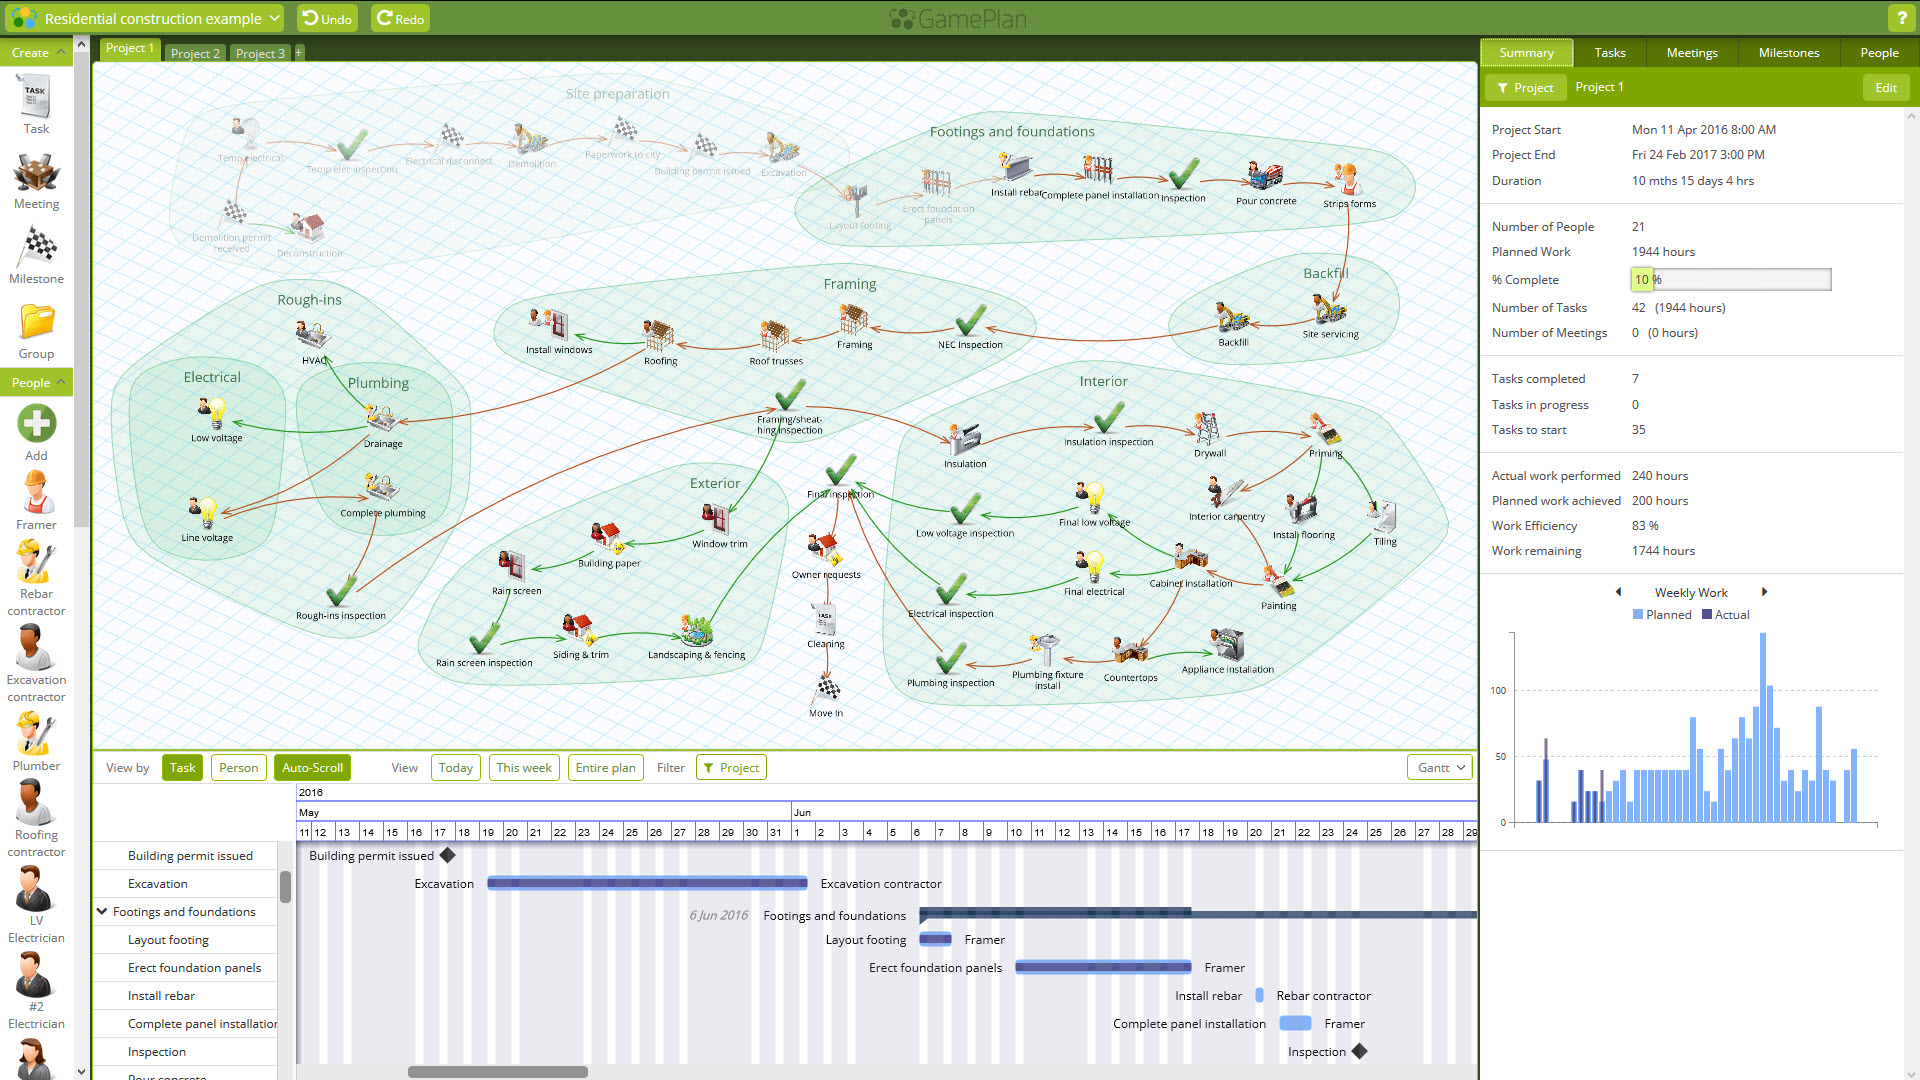Open the Milestones tab
This screenshot has width=1920, height=1080.
click(1788, 53)
